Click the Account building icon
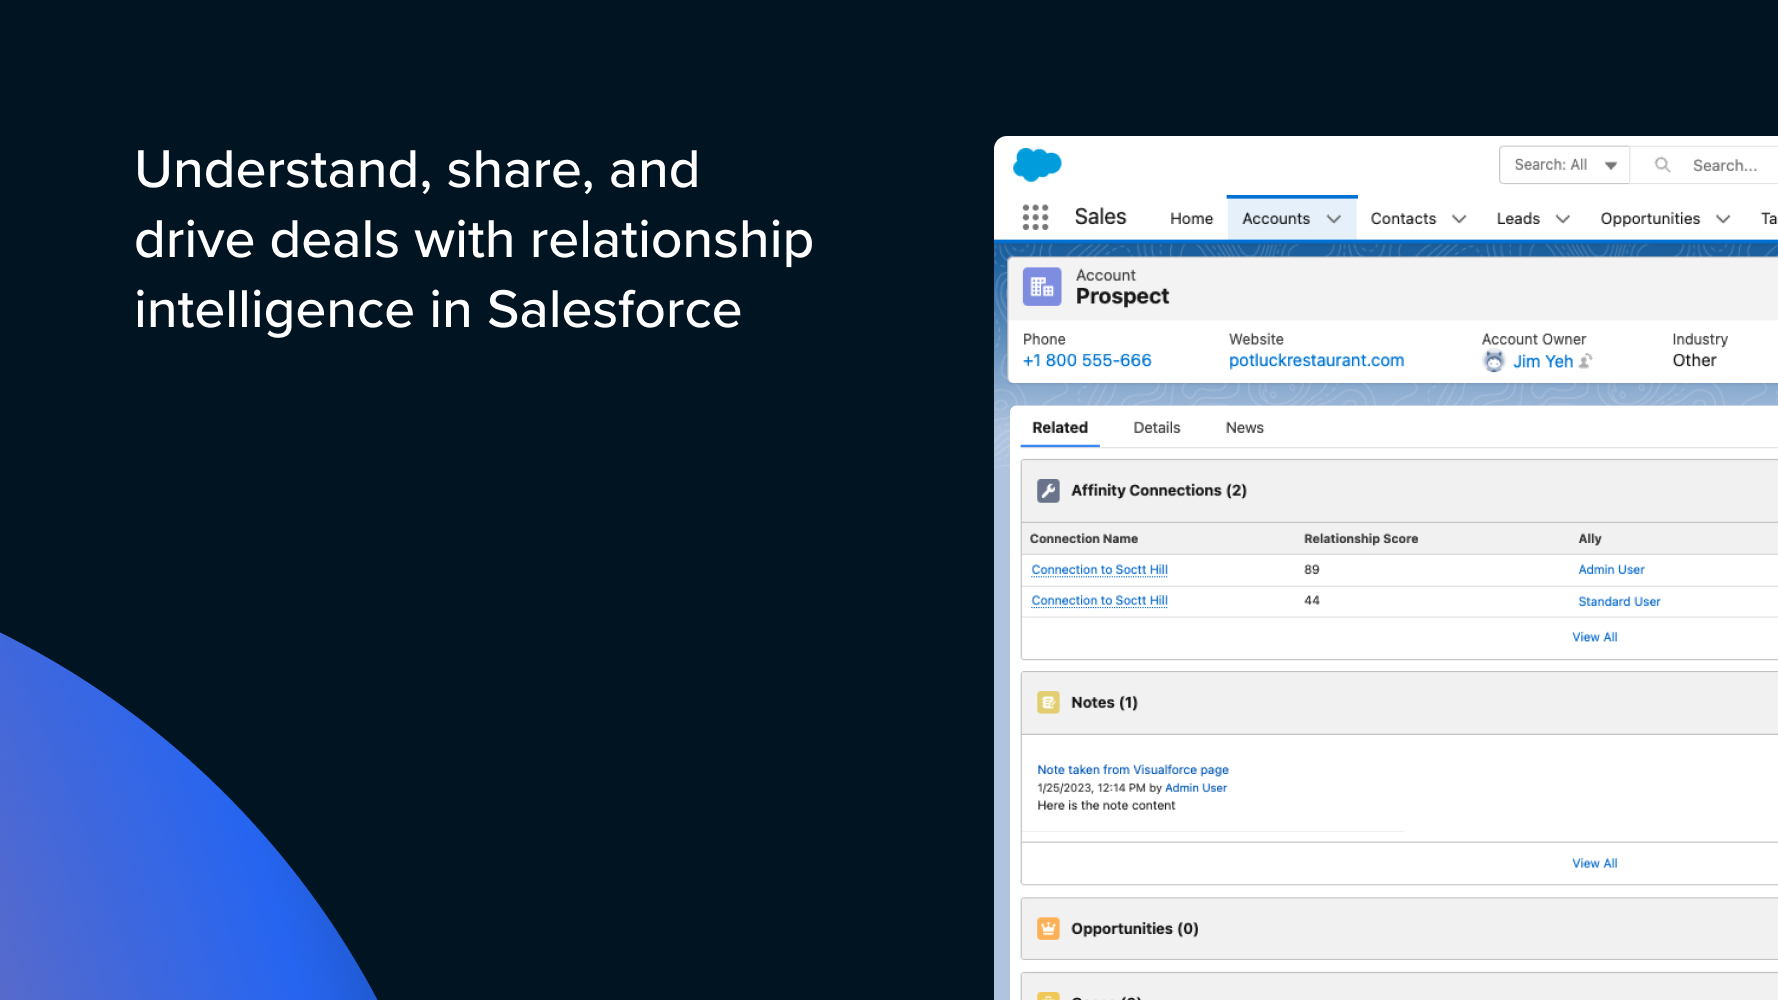The width and height of the screenshot is (1778, 1000). 1041,287
